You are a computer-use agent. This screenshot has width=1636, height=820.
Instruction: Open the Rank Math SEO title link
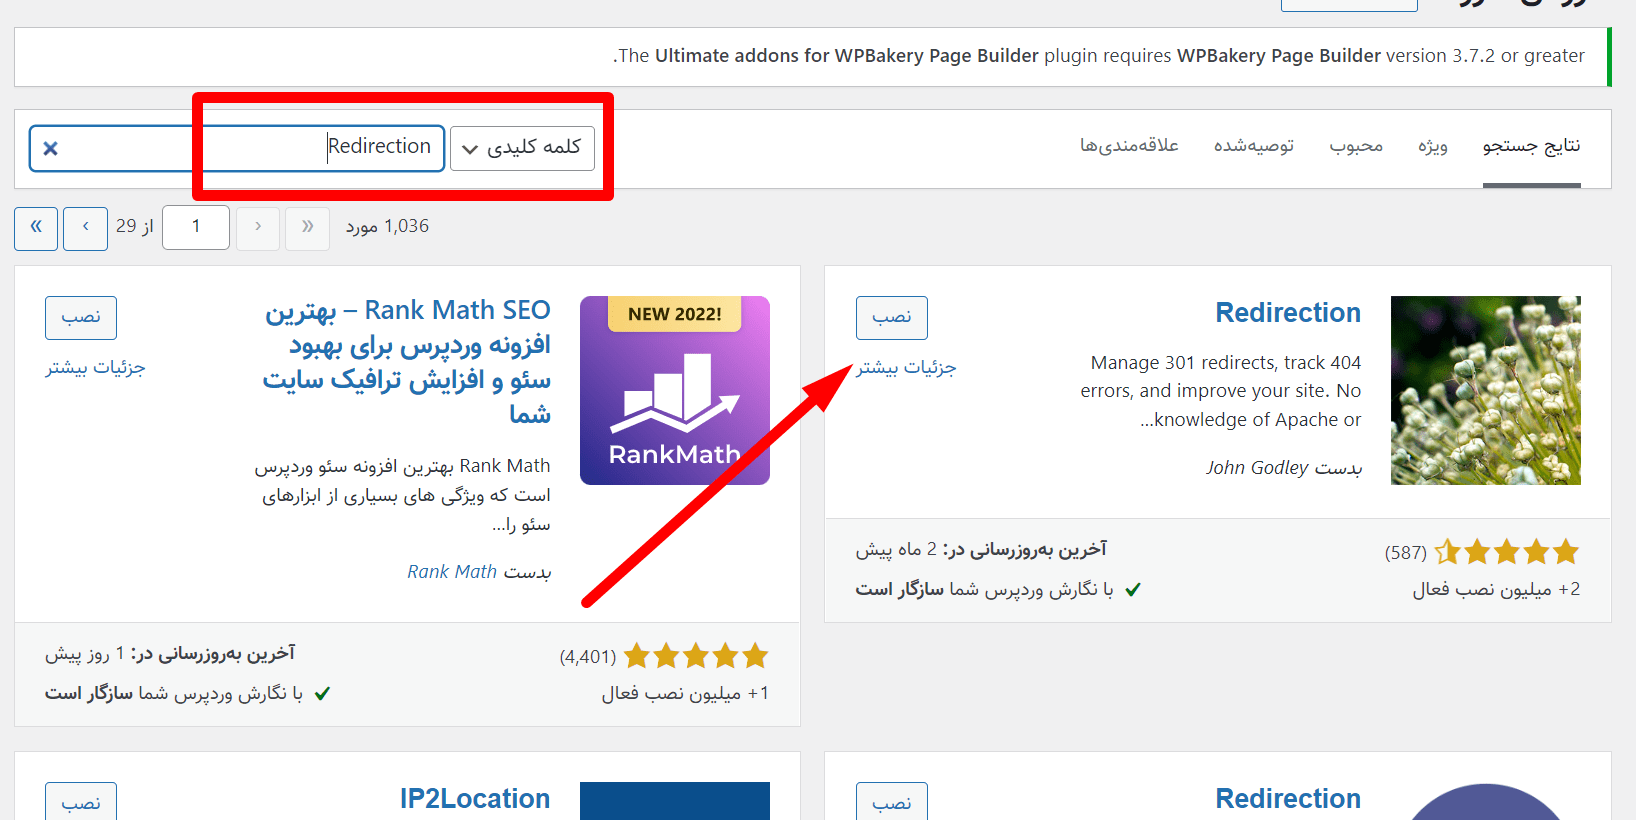coord(407,362)
